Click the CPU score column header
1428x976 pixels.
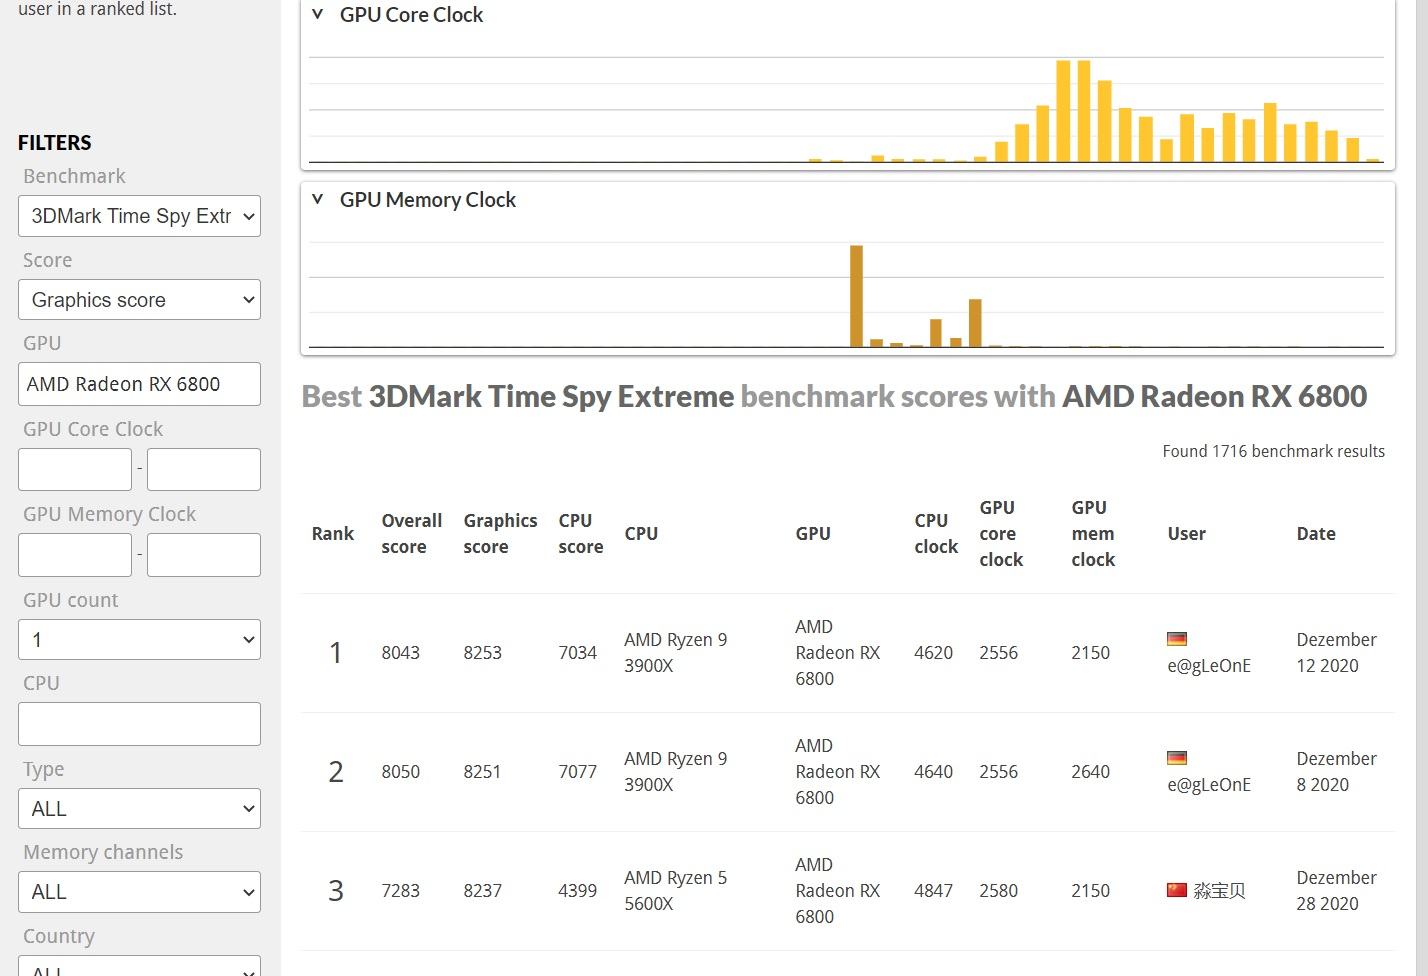point(580,534)
